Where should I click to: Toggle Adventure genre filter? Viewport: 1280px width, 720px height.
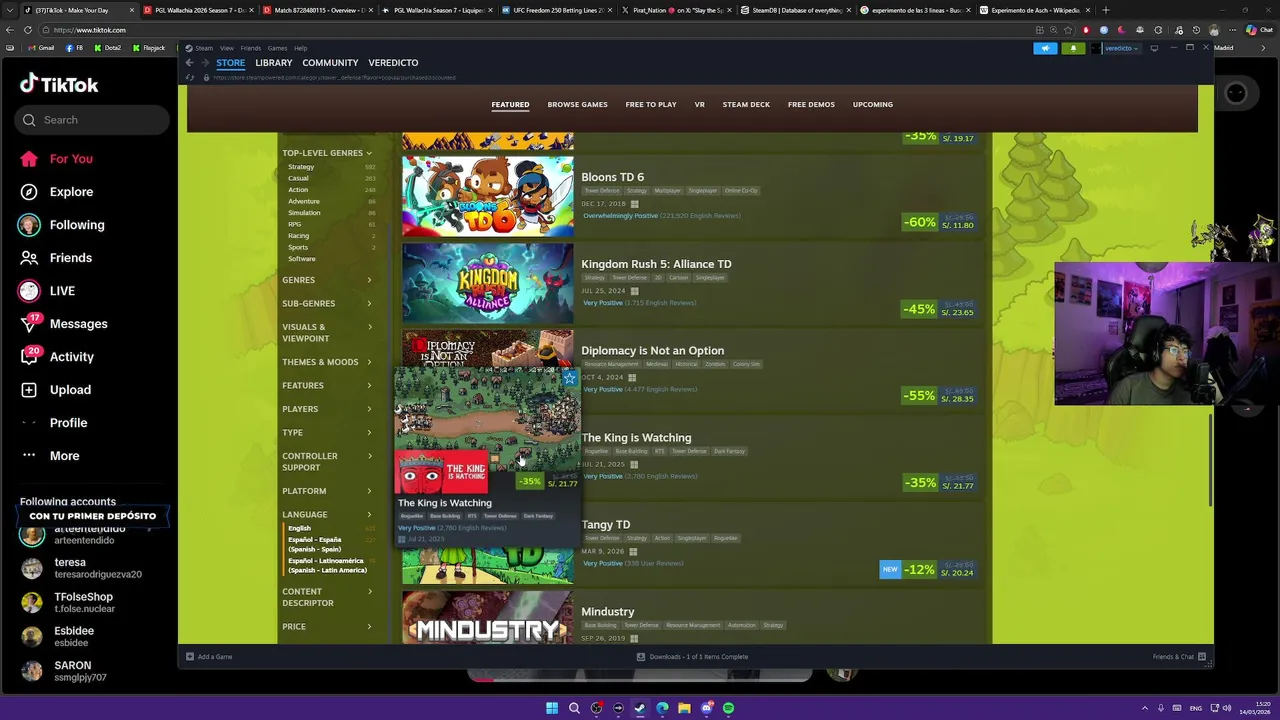tap(304, 201)
